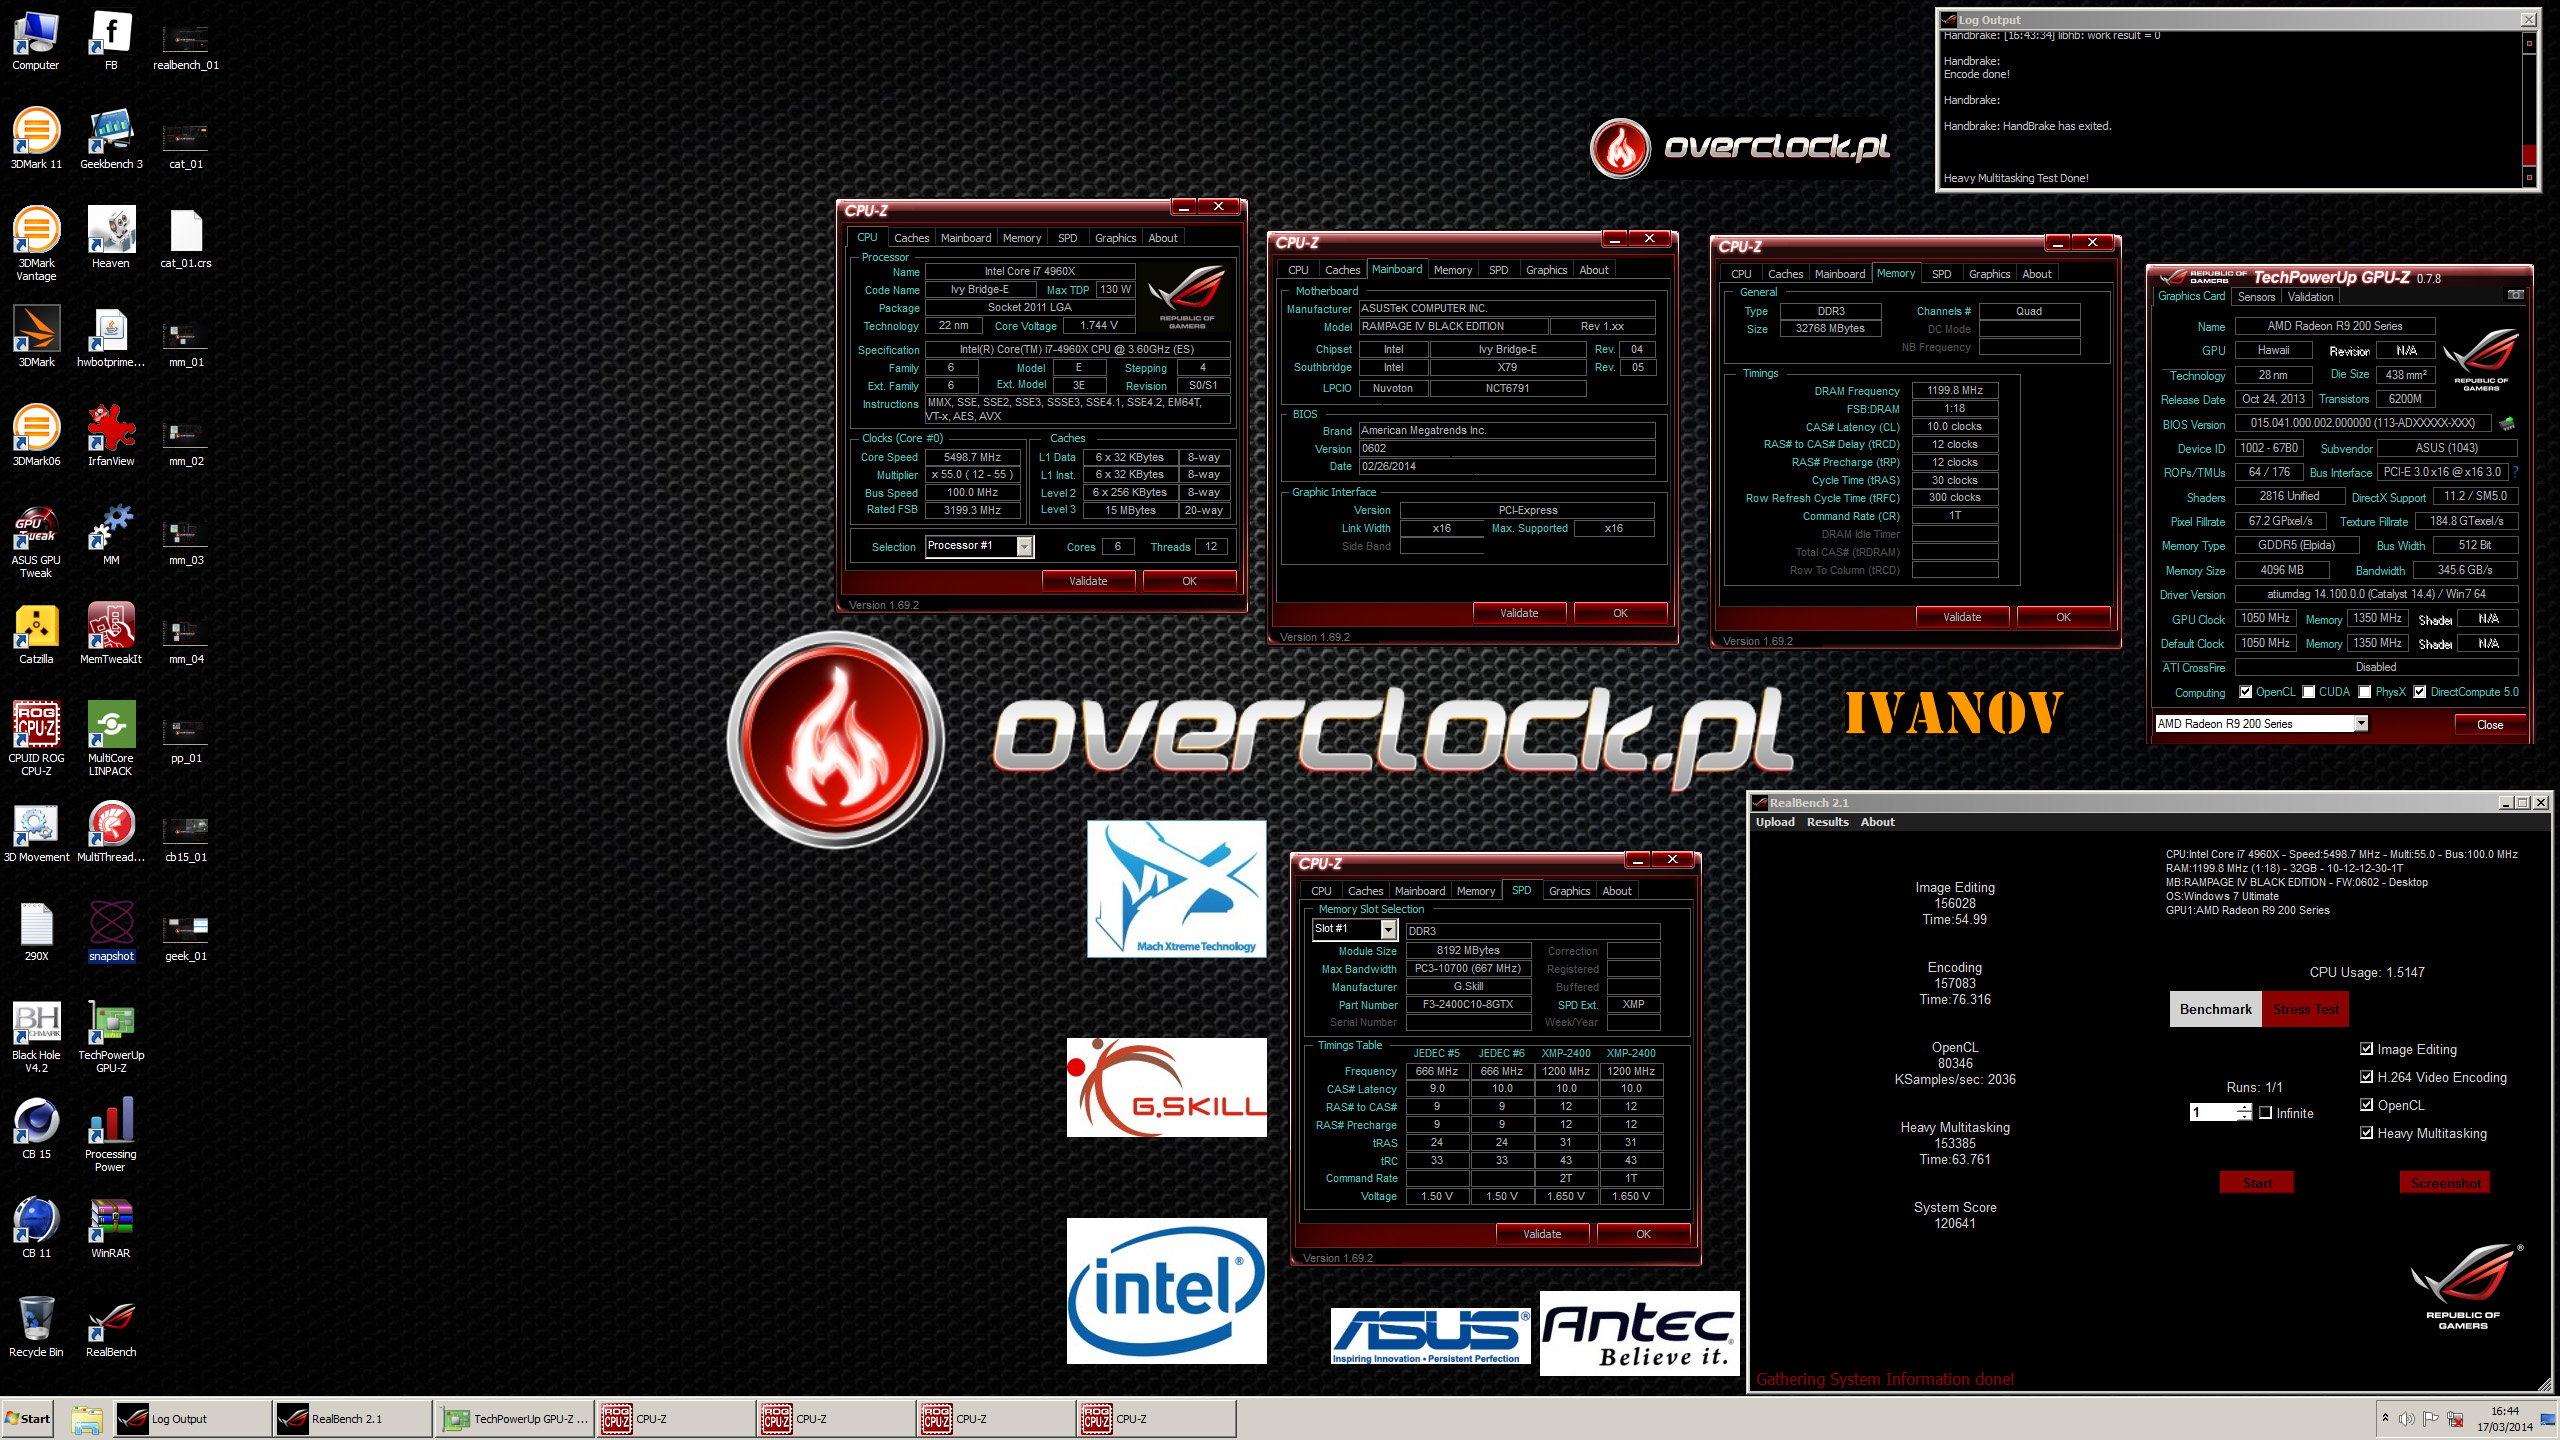Open the About tab in CPU-Z Memory window

2036,274
